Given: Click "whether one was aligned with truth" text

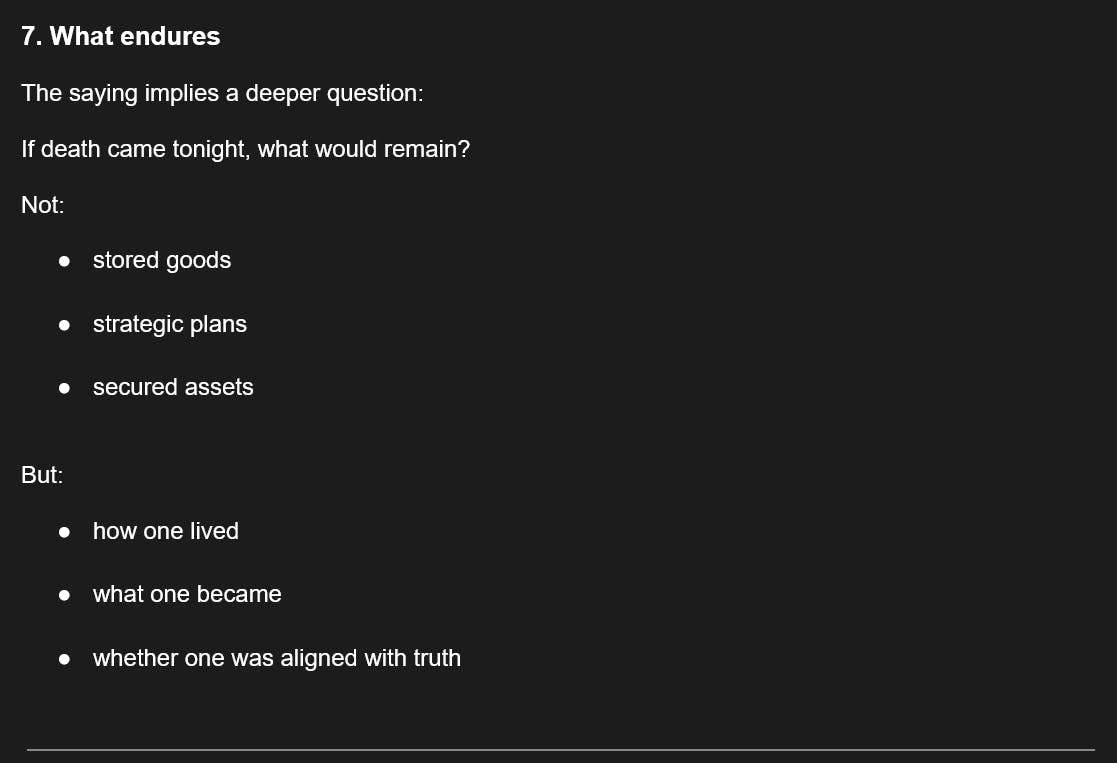Looking at the screenshot, I should click(277, 659).
